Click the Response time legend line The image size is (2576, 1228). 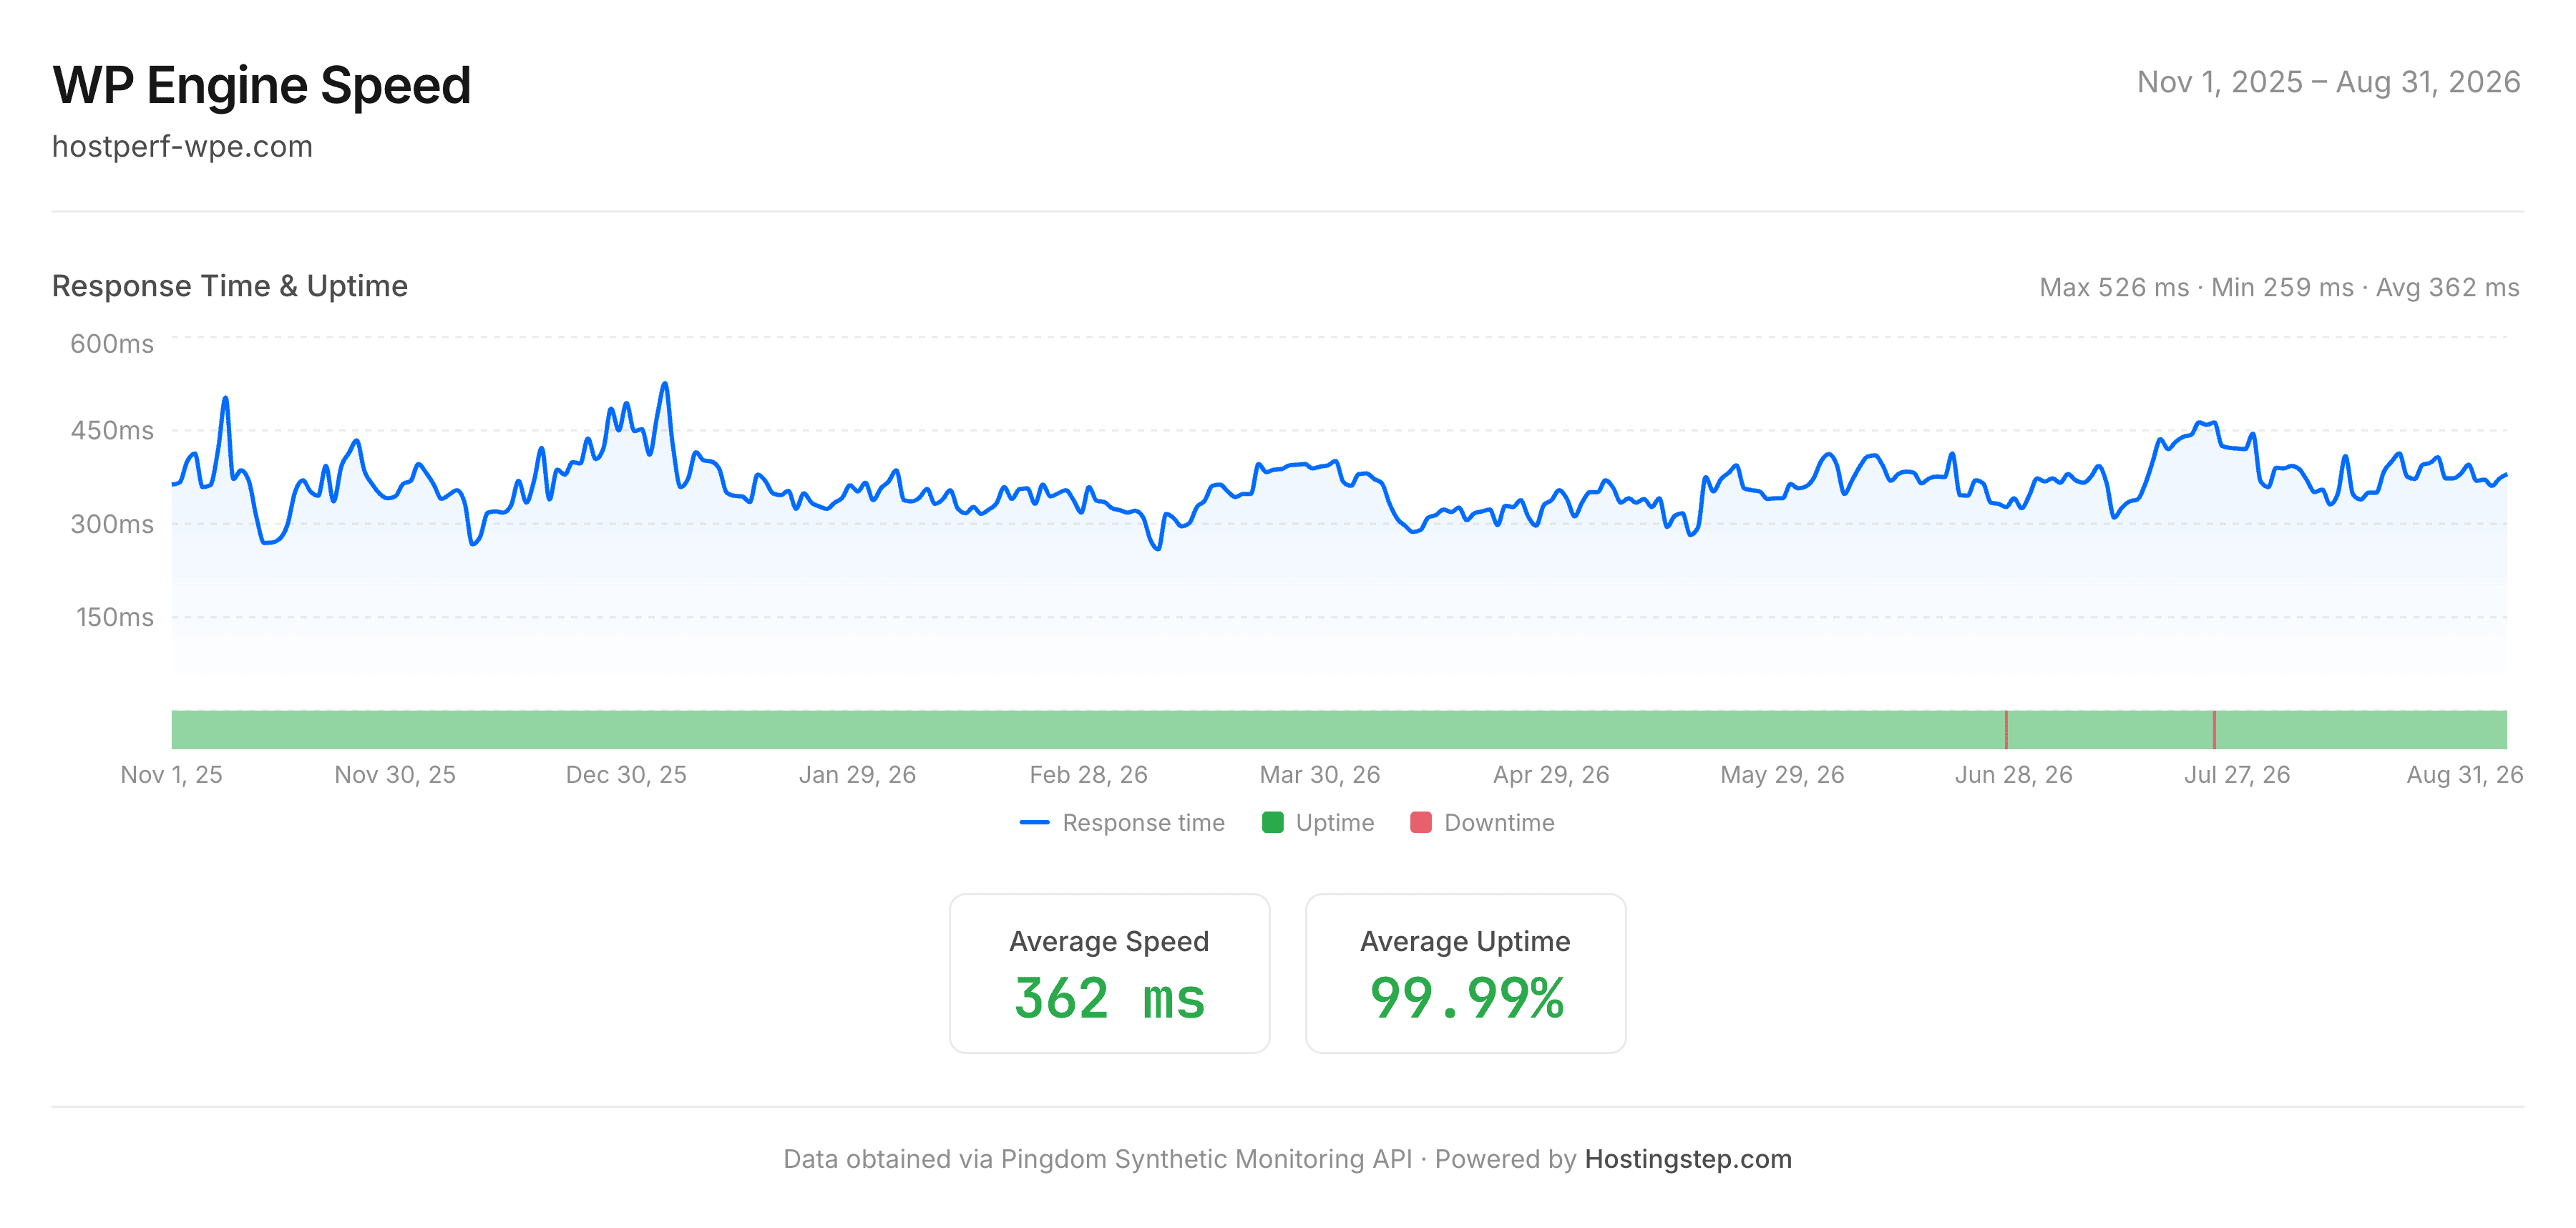point(1034,823)
